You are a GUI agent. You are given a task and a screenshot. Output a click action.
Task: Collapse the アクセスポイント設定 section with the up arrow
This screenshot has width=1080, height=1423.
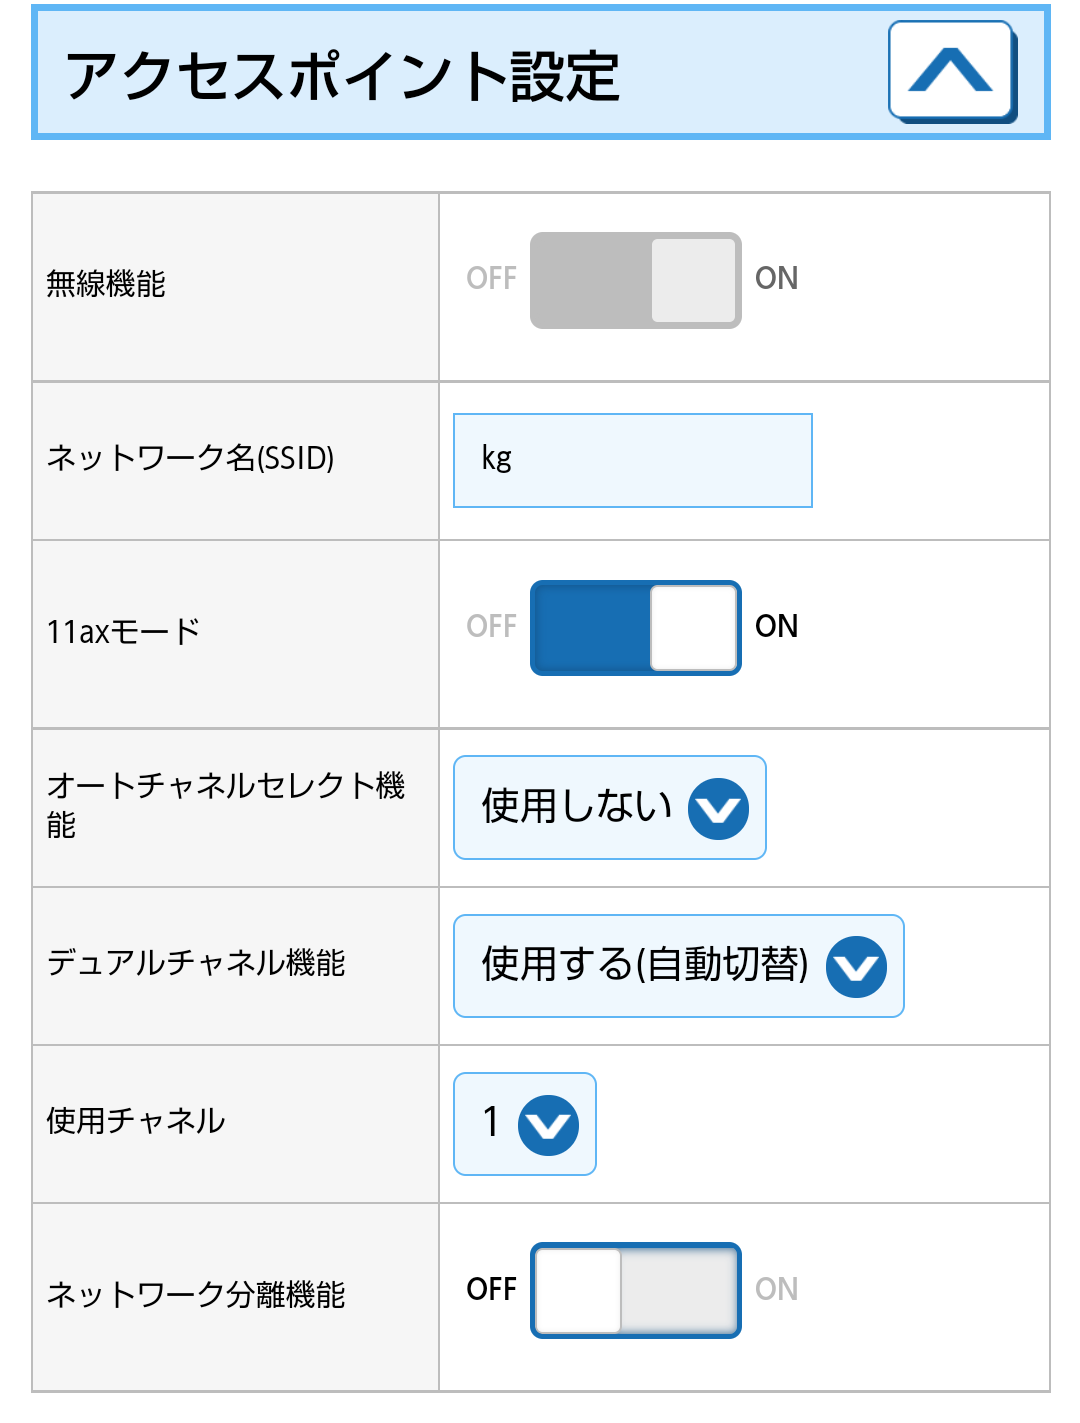(x=951, y=71)
